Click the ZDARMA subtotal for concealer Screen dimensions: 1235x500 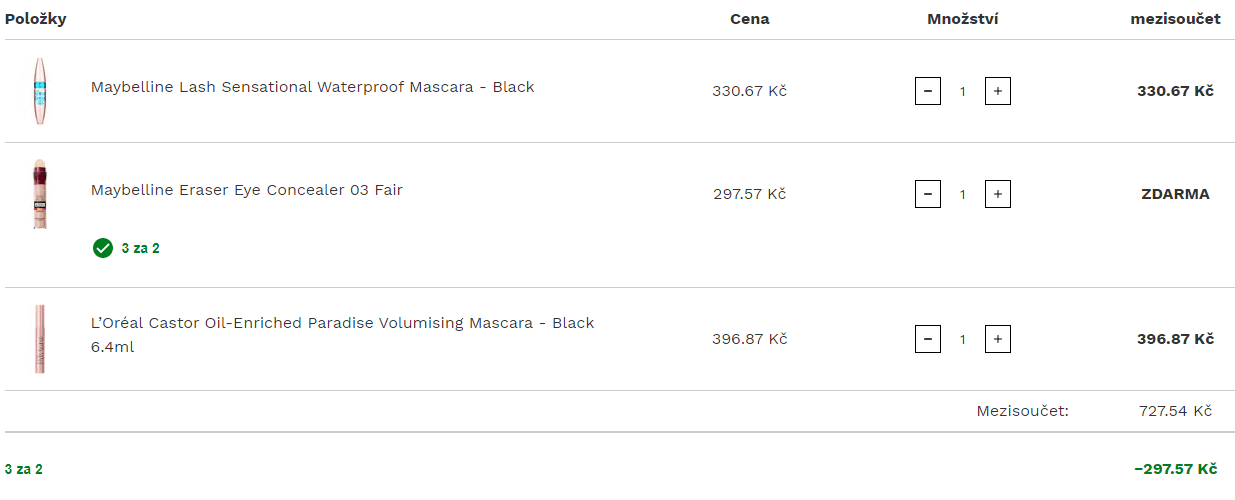(x=1175, y=194)
